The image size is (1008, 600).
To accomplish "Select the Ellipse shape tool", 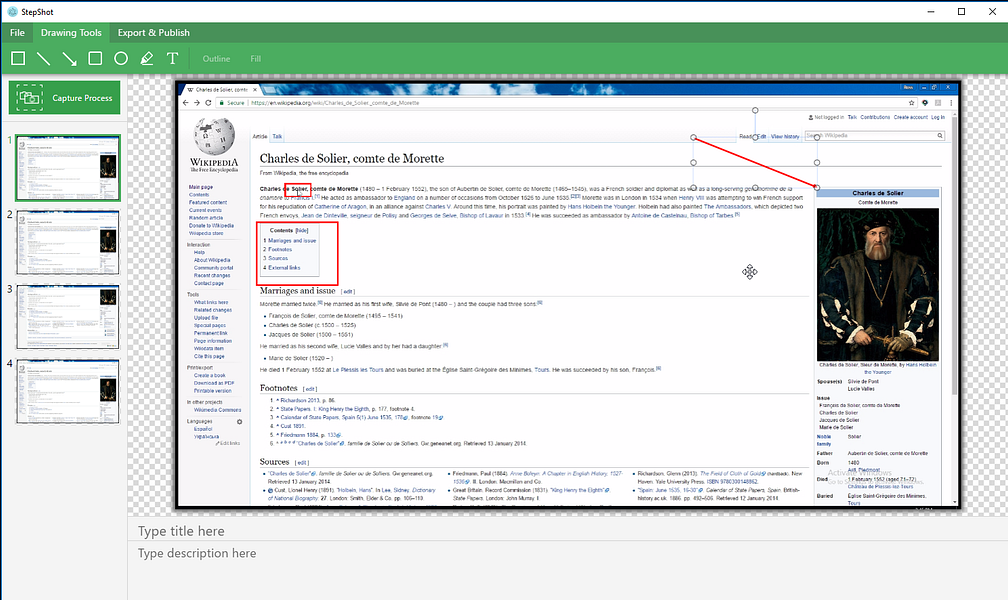I will click(x=121, y=59).
